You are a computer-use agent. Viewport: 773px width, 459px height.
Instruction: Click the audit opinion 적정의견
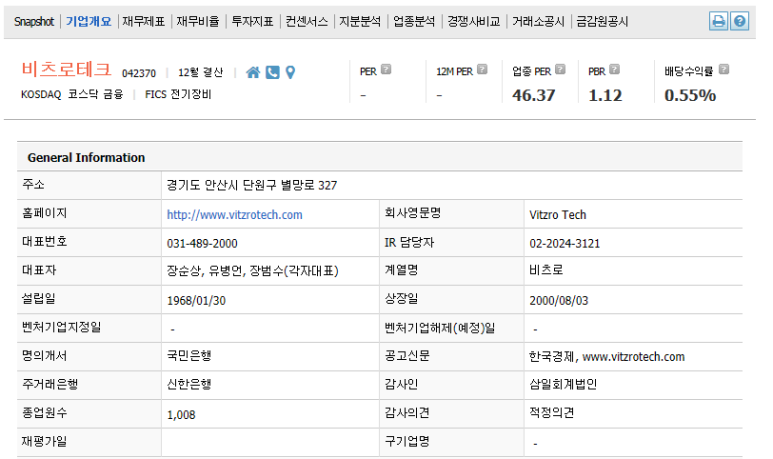[x=552, y=413]
